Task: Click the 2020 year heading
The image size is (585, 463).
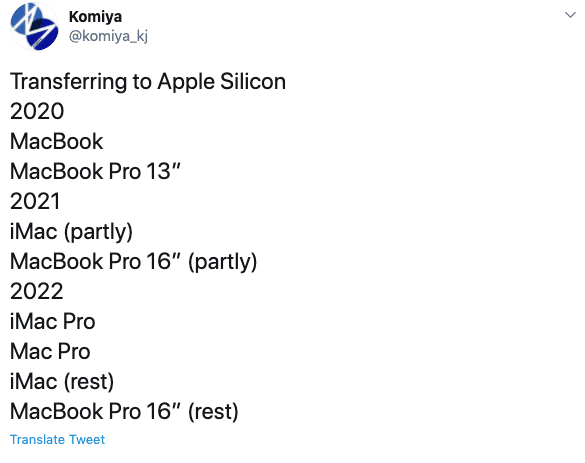Action: [37, 111]
